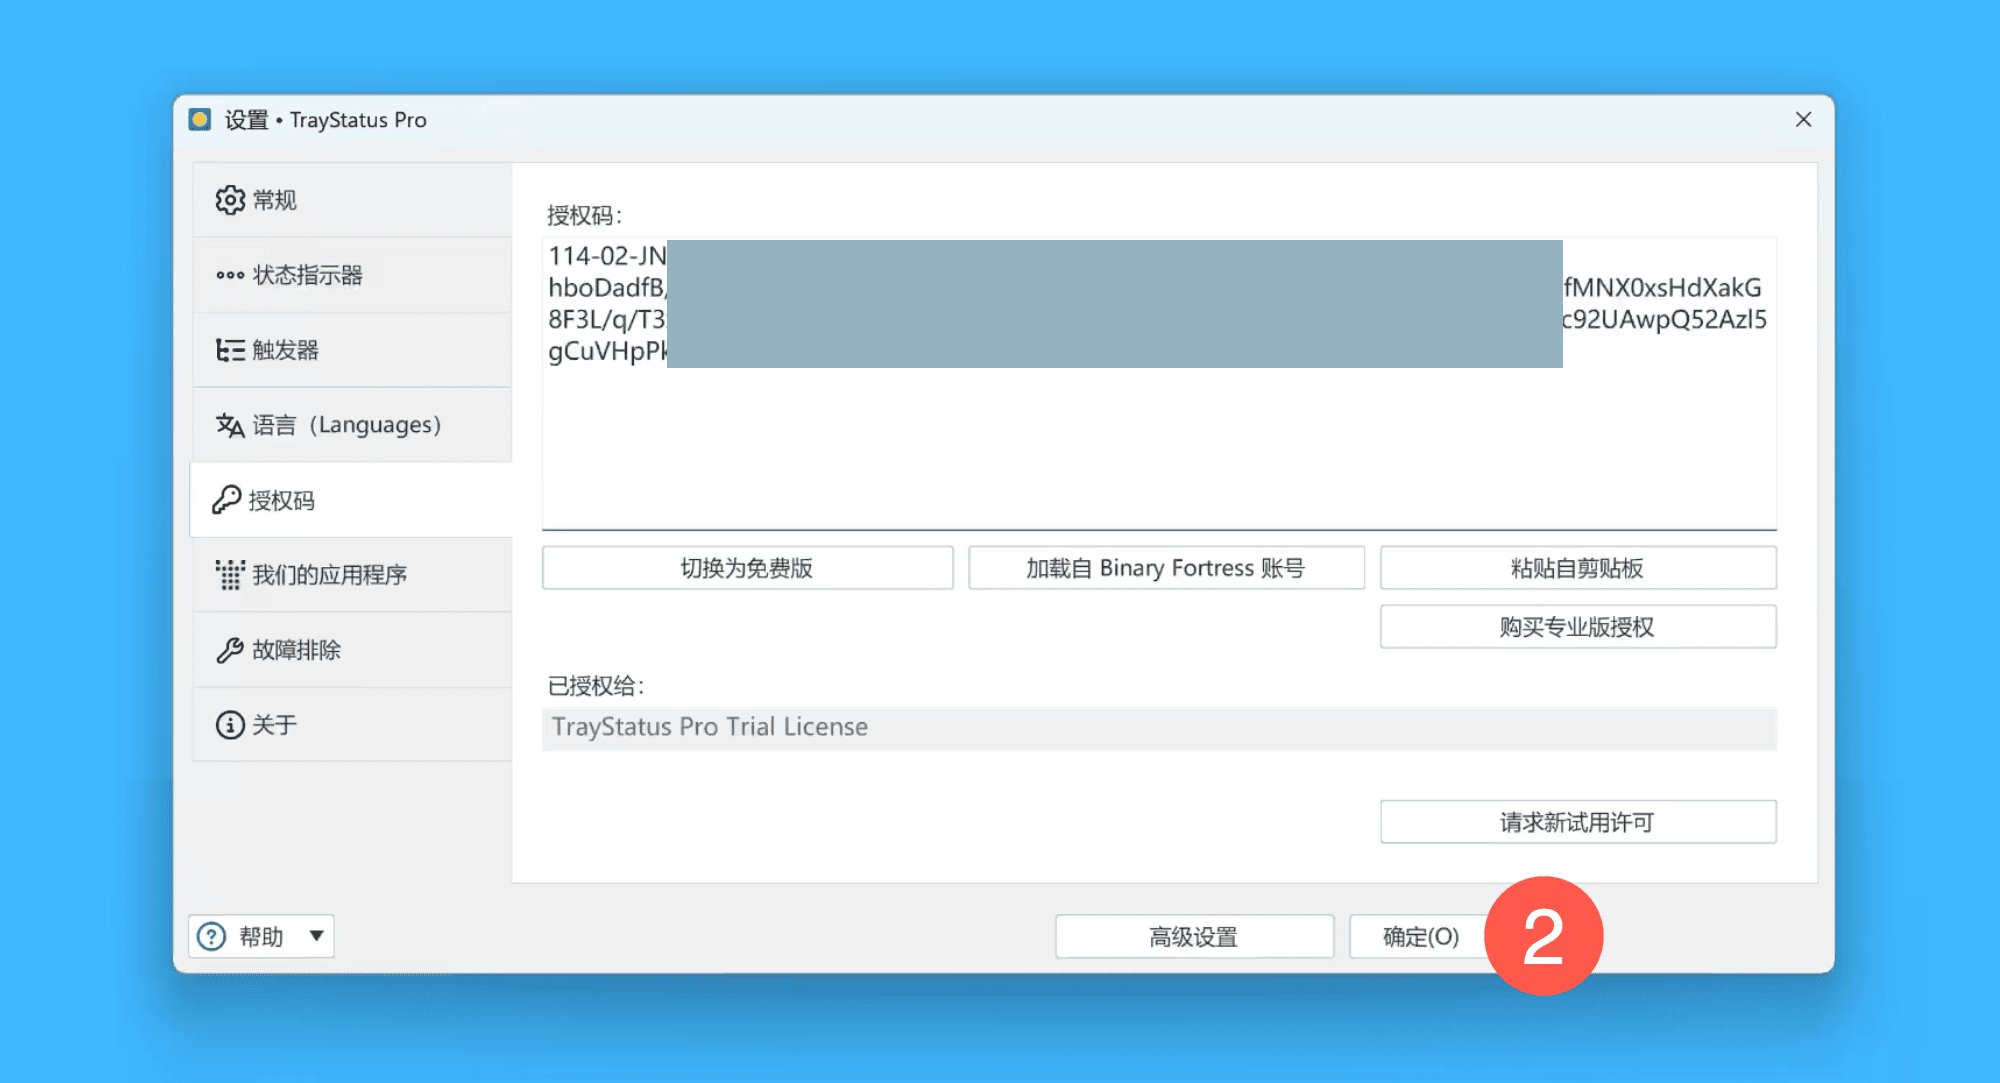Open 高级设置
This screenshot has width=2000, height=1083.
coord(1194,937)
